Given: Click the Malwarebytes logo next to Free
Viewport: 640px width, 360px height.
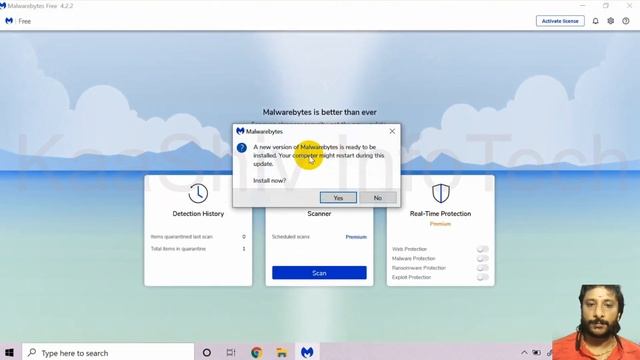Looking at the screenshot, I should [9, 21].
